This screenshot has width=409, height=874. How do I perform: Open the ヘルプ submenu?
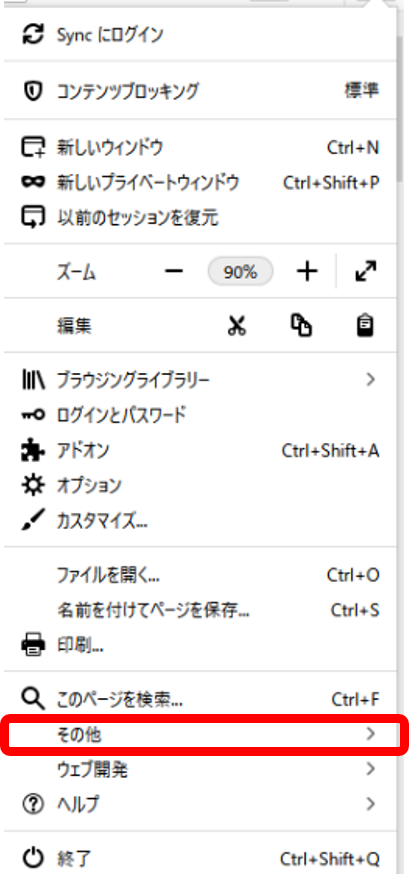click(200, 804)
